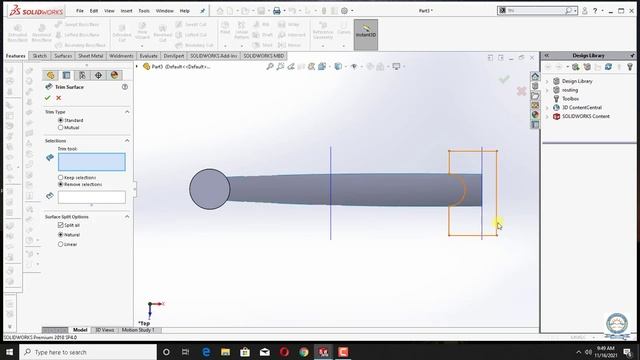The image size is (640, 360).
Task: Expand SOLIDWORKS Content tree node
Action: point(547,117)
